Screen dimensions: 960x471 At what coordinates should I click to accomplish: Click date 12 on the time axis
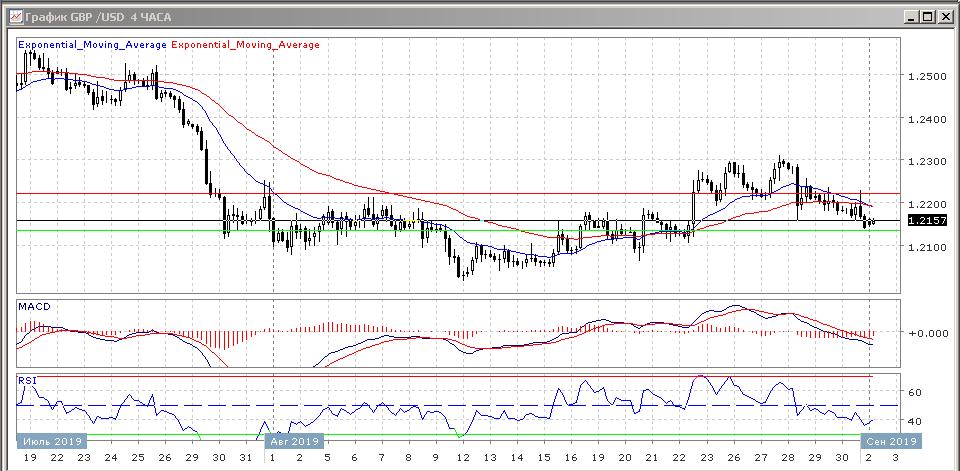462,457
